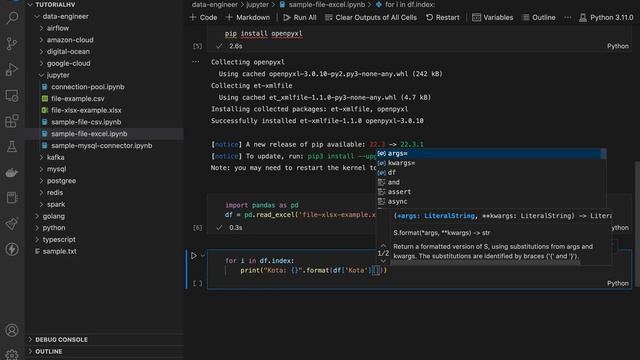Open more toolbar actions ellipsis
The width and height of the screenshot is (640, 360).
click(568, 18)
